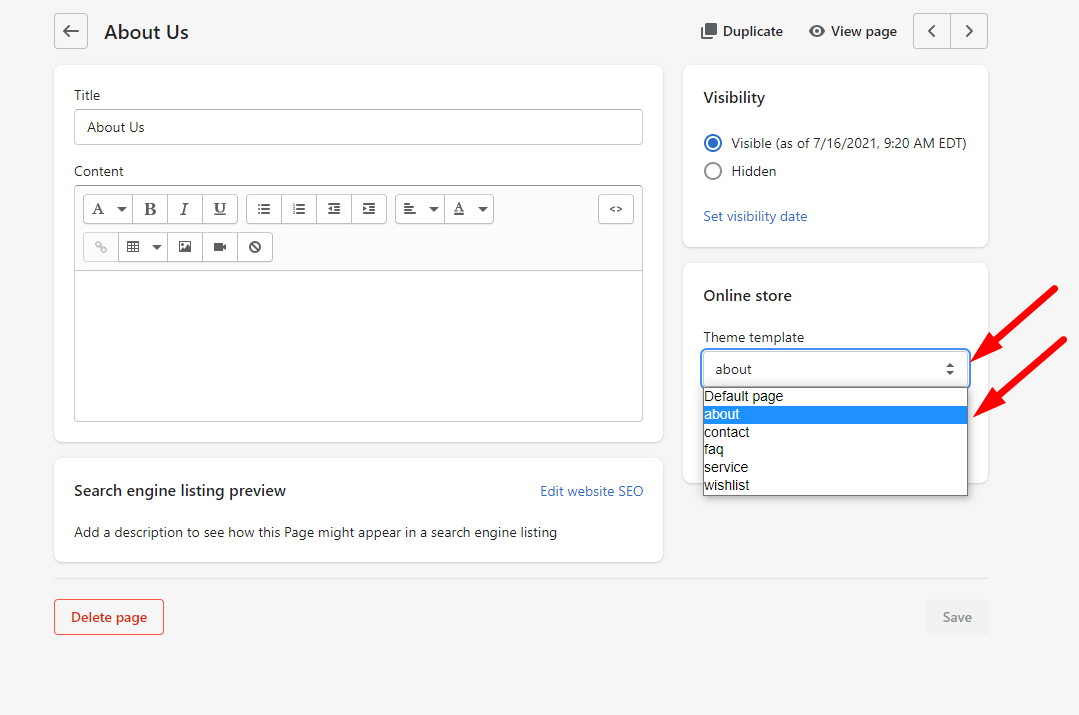Choose wishlist from template list

(835, 485)
